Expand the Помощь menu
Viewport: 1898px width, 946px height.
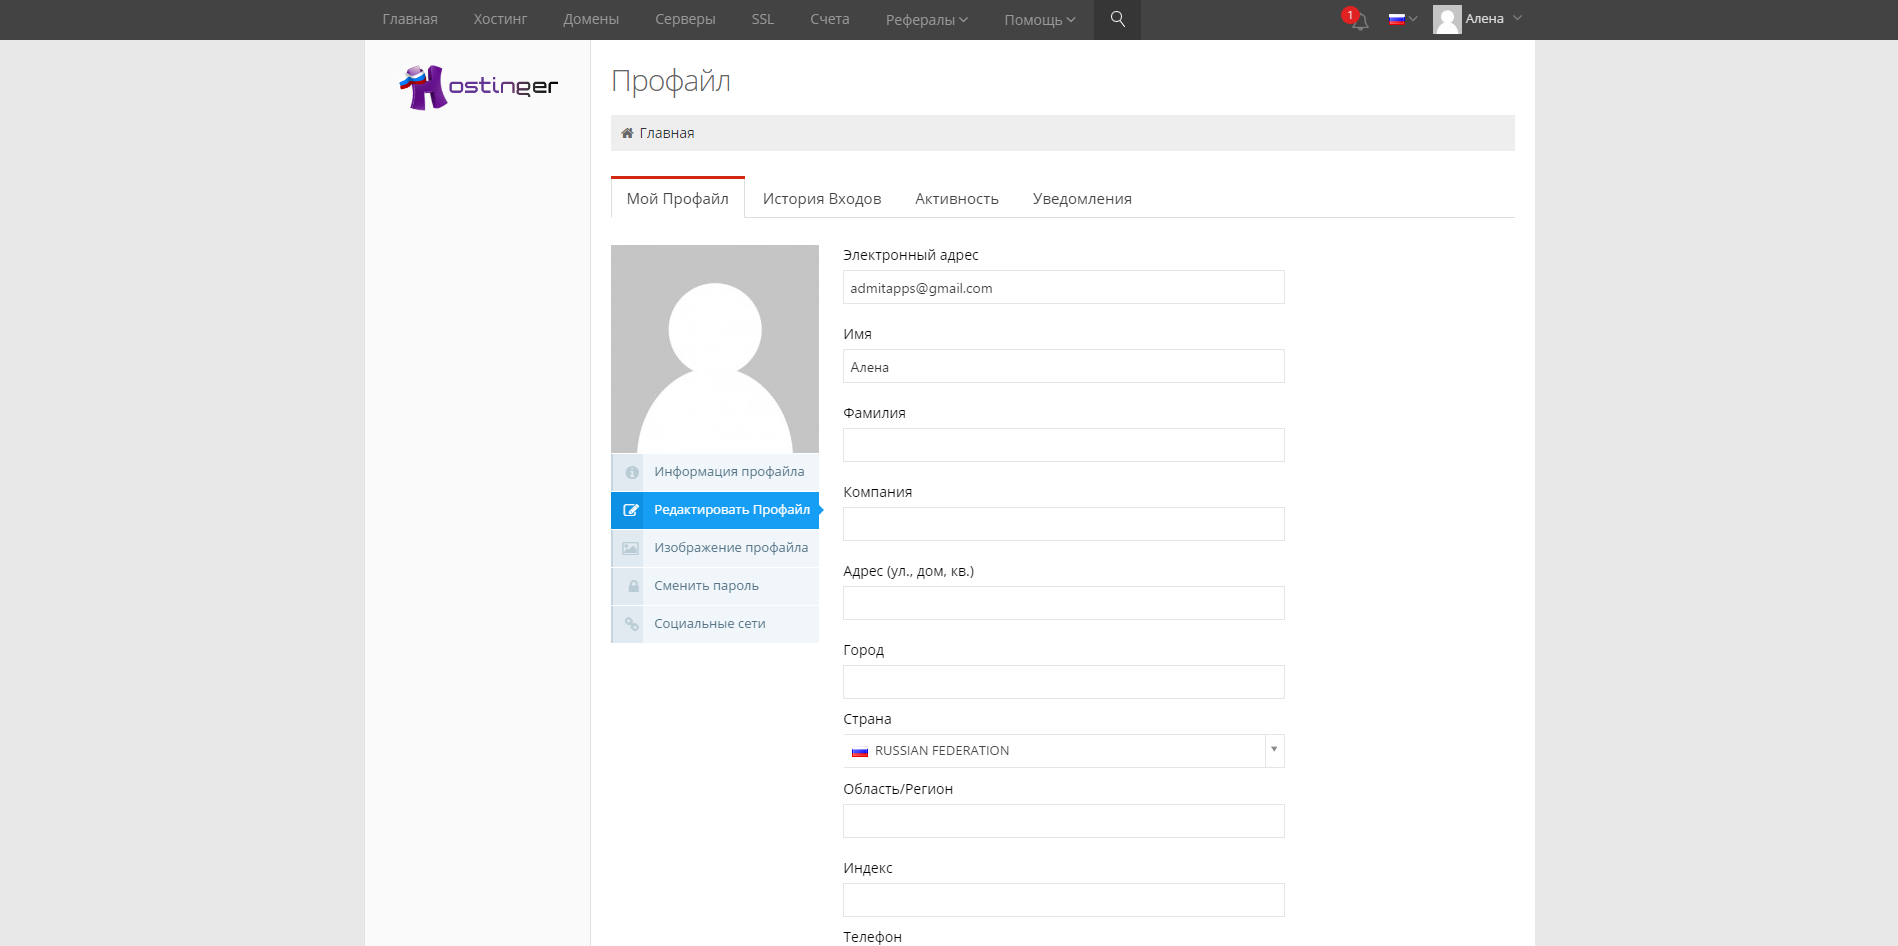tap(1037, 19)
